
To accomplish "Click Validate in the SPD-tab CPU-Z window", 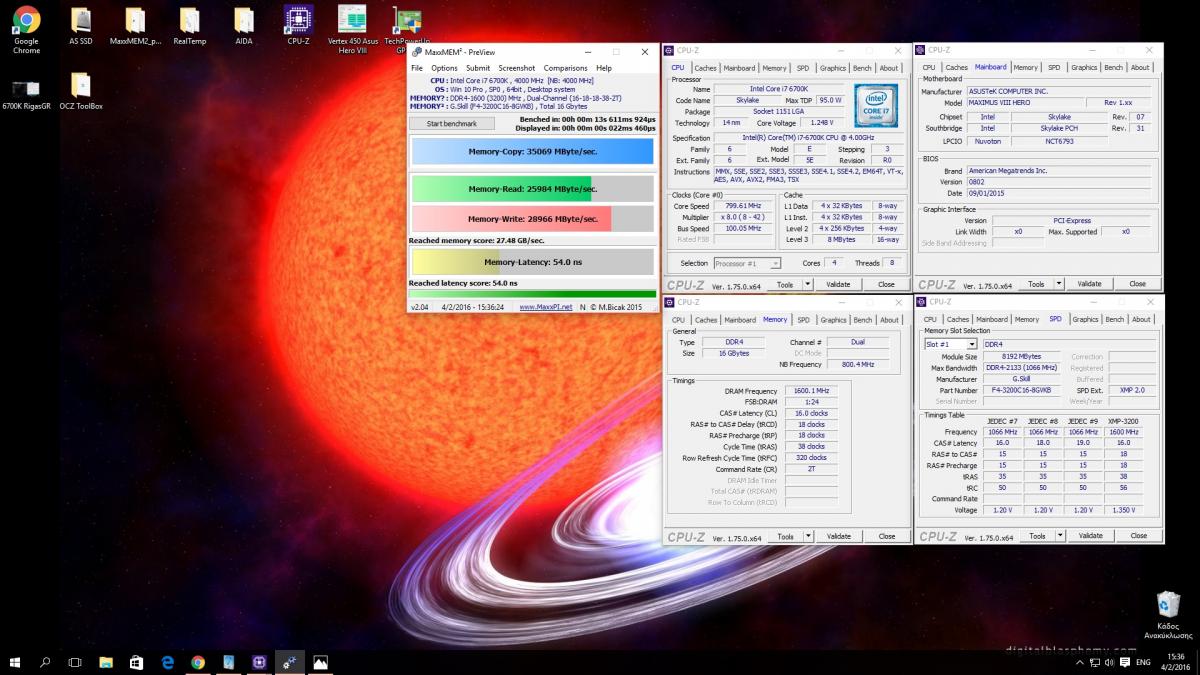I will pos(1089,536).
